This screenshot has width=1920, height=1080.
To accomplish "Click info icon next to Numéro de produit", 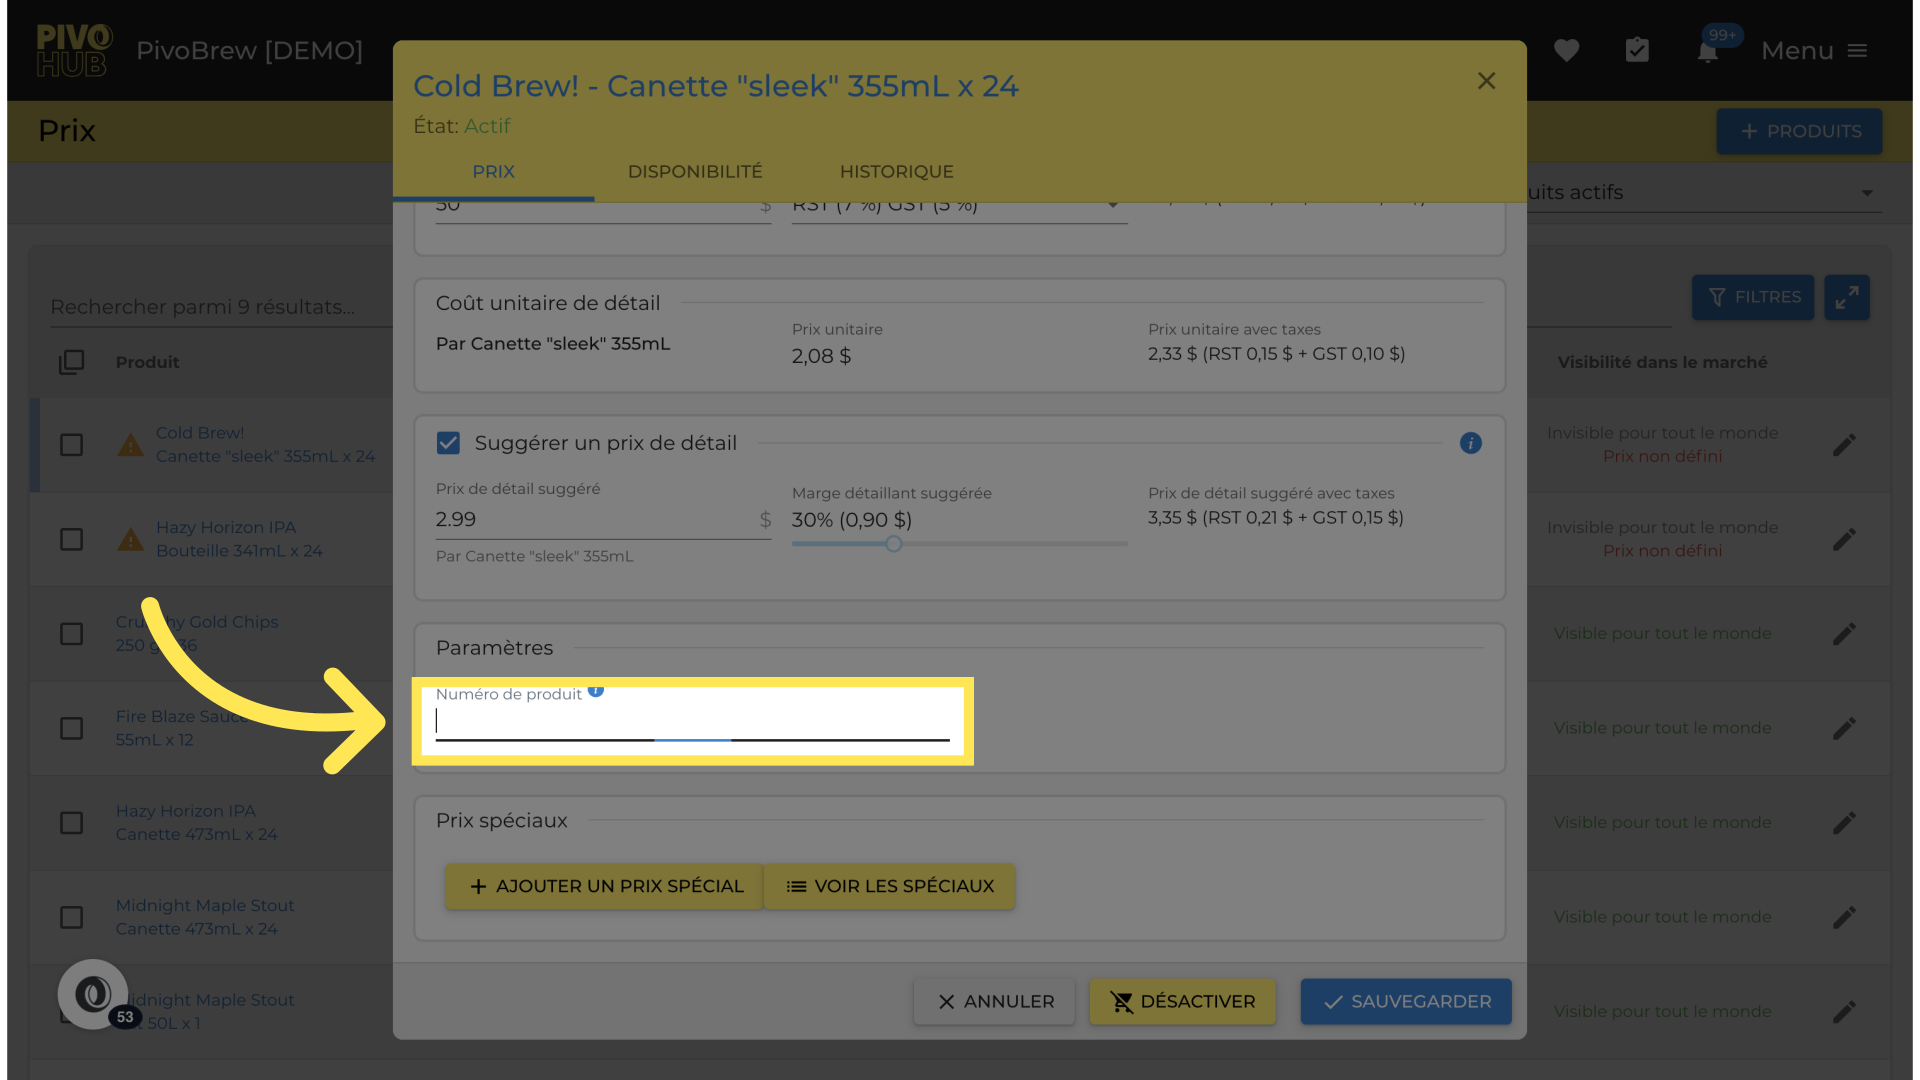I will coord(596,691).
